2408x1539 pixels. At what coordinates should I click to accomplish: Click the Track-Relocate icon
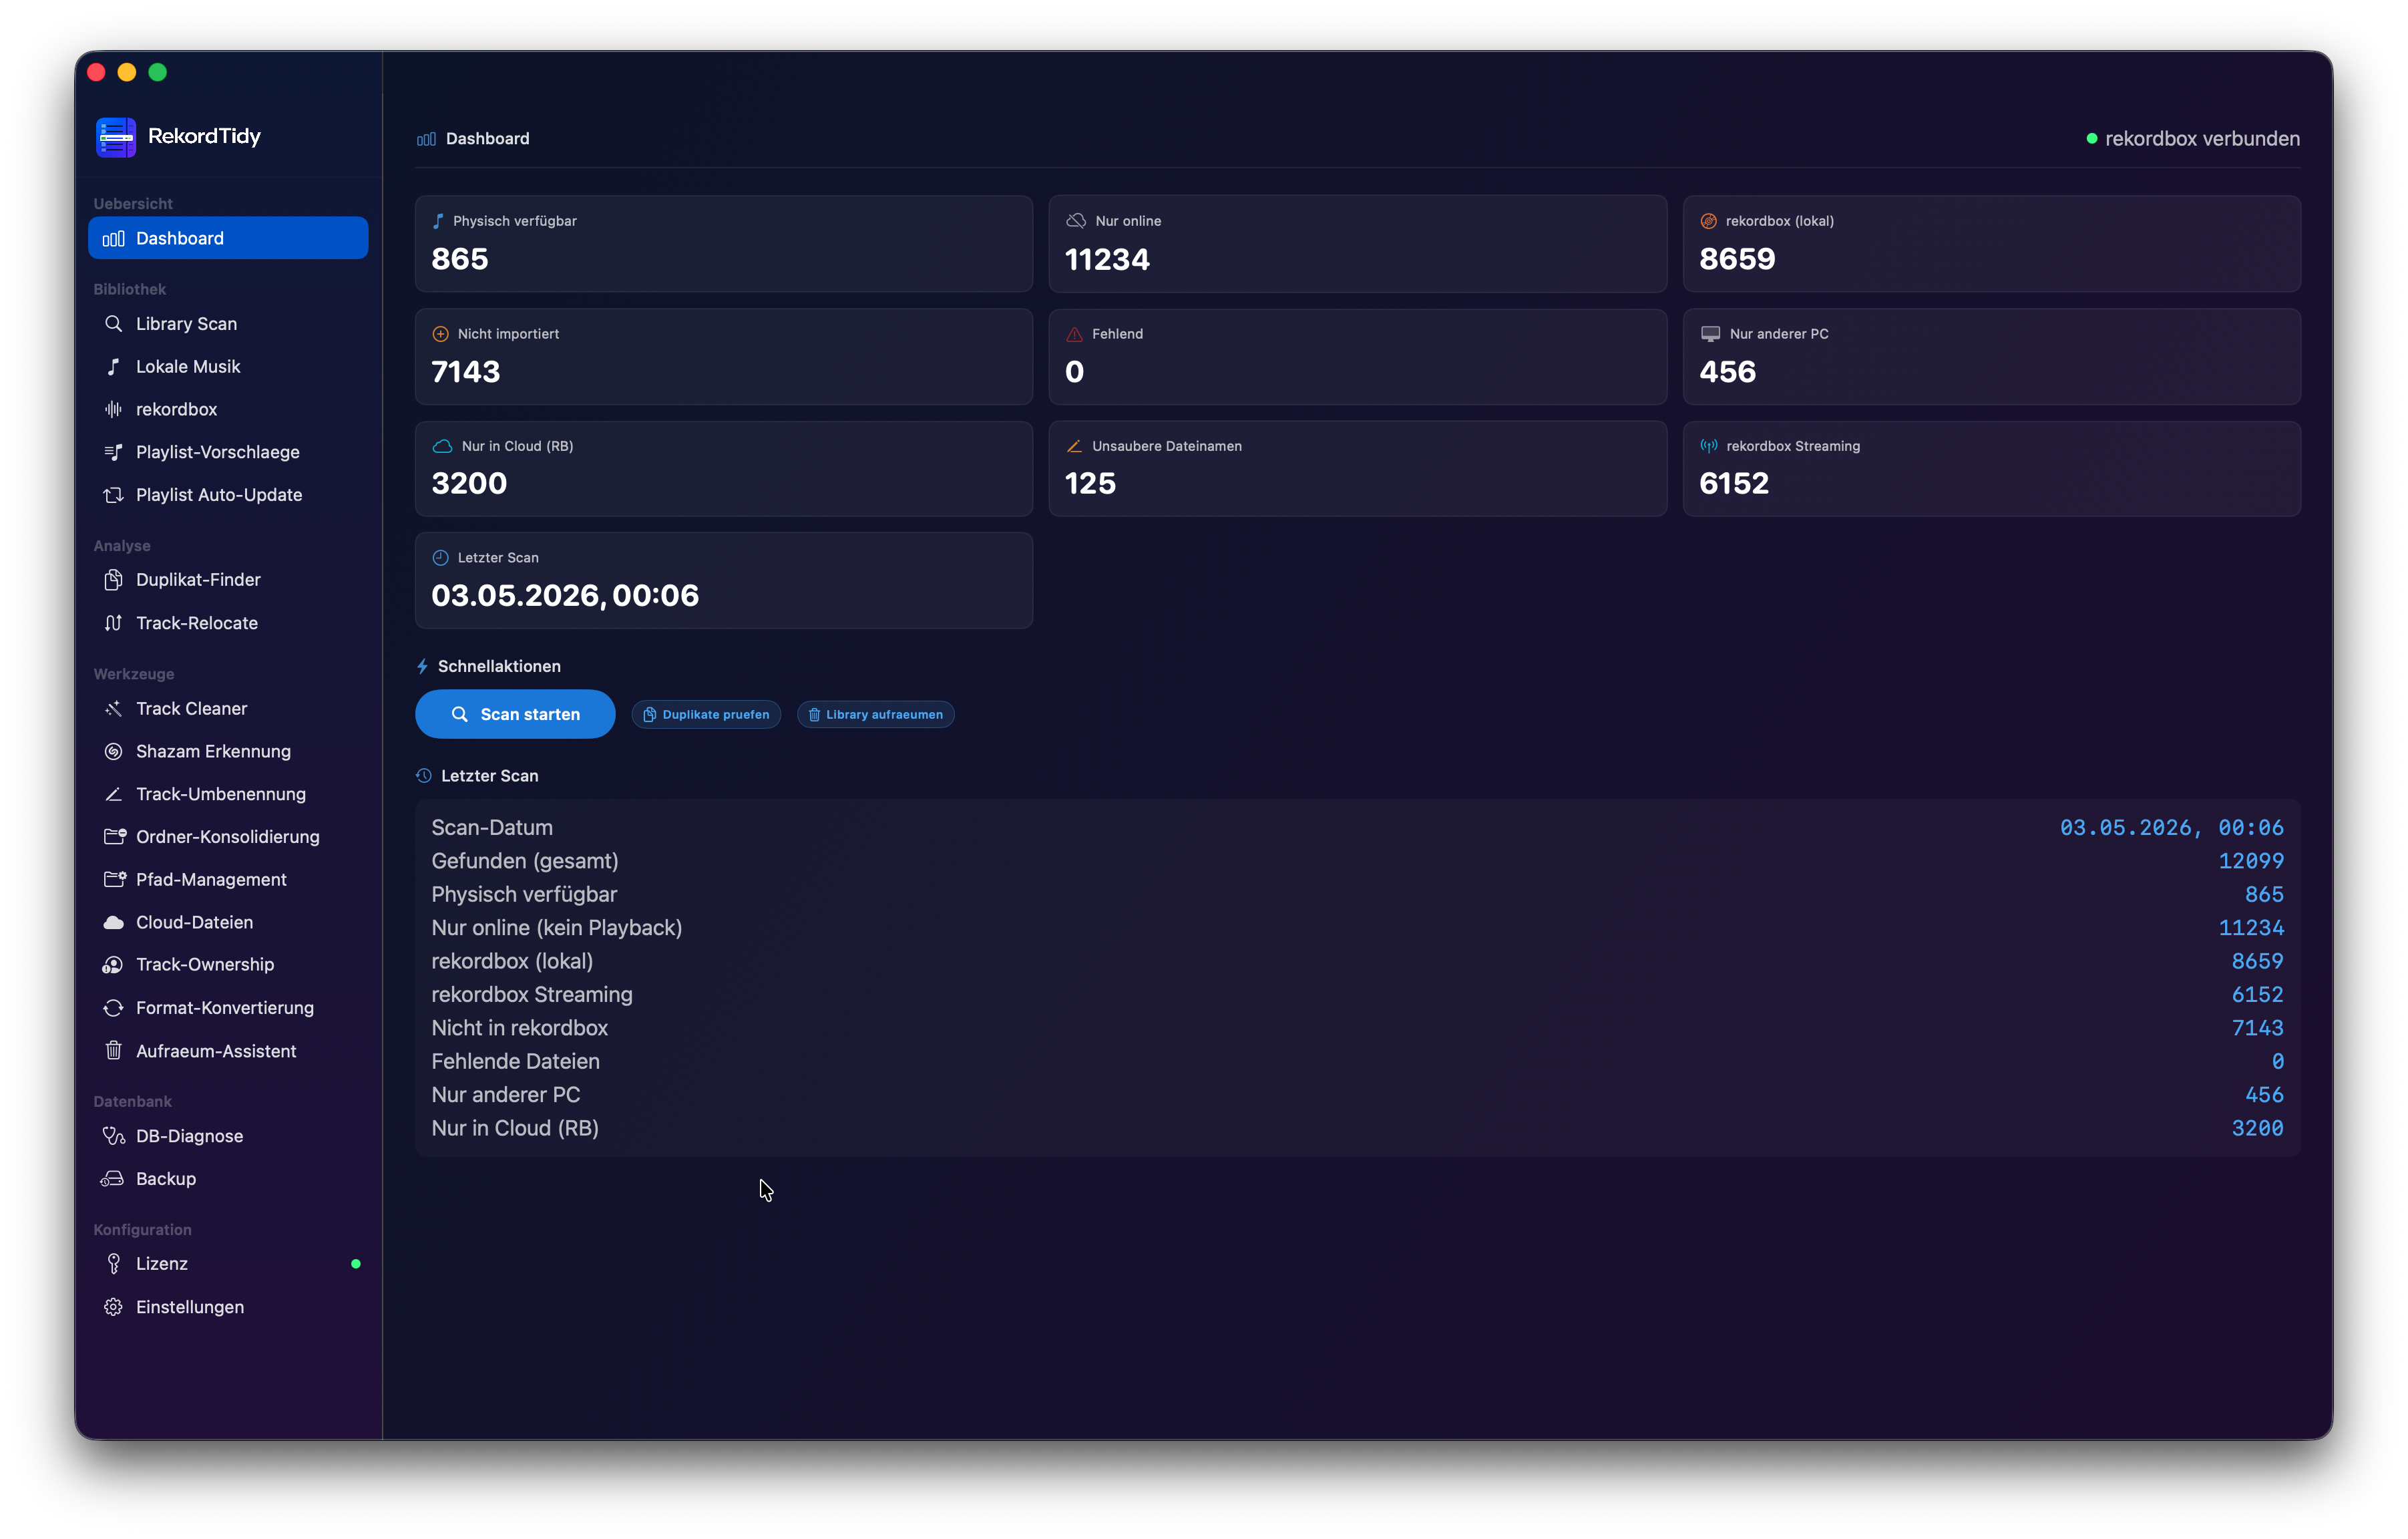pyautogui.click(x=114, y=623)
